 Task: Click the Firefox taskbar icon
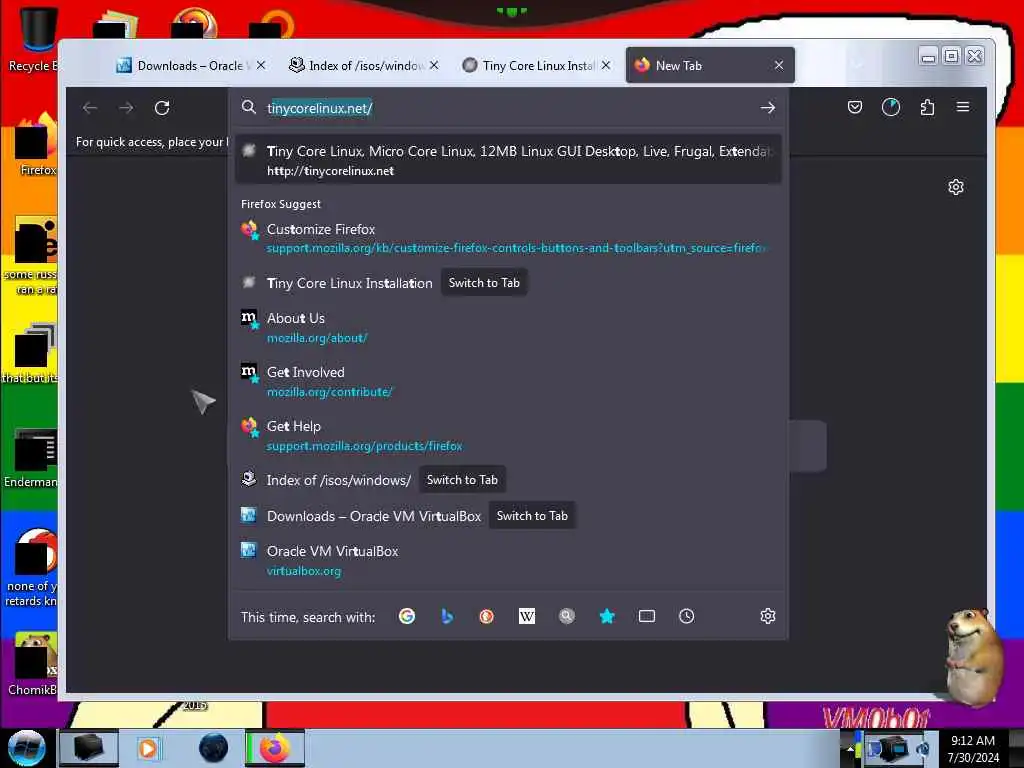(275, 748)
